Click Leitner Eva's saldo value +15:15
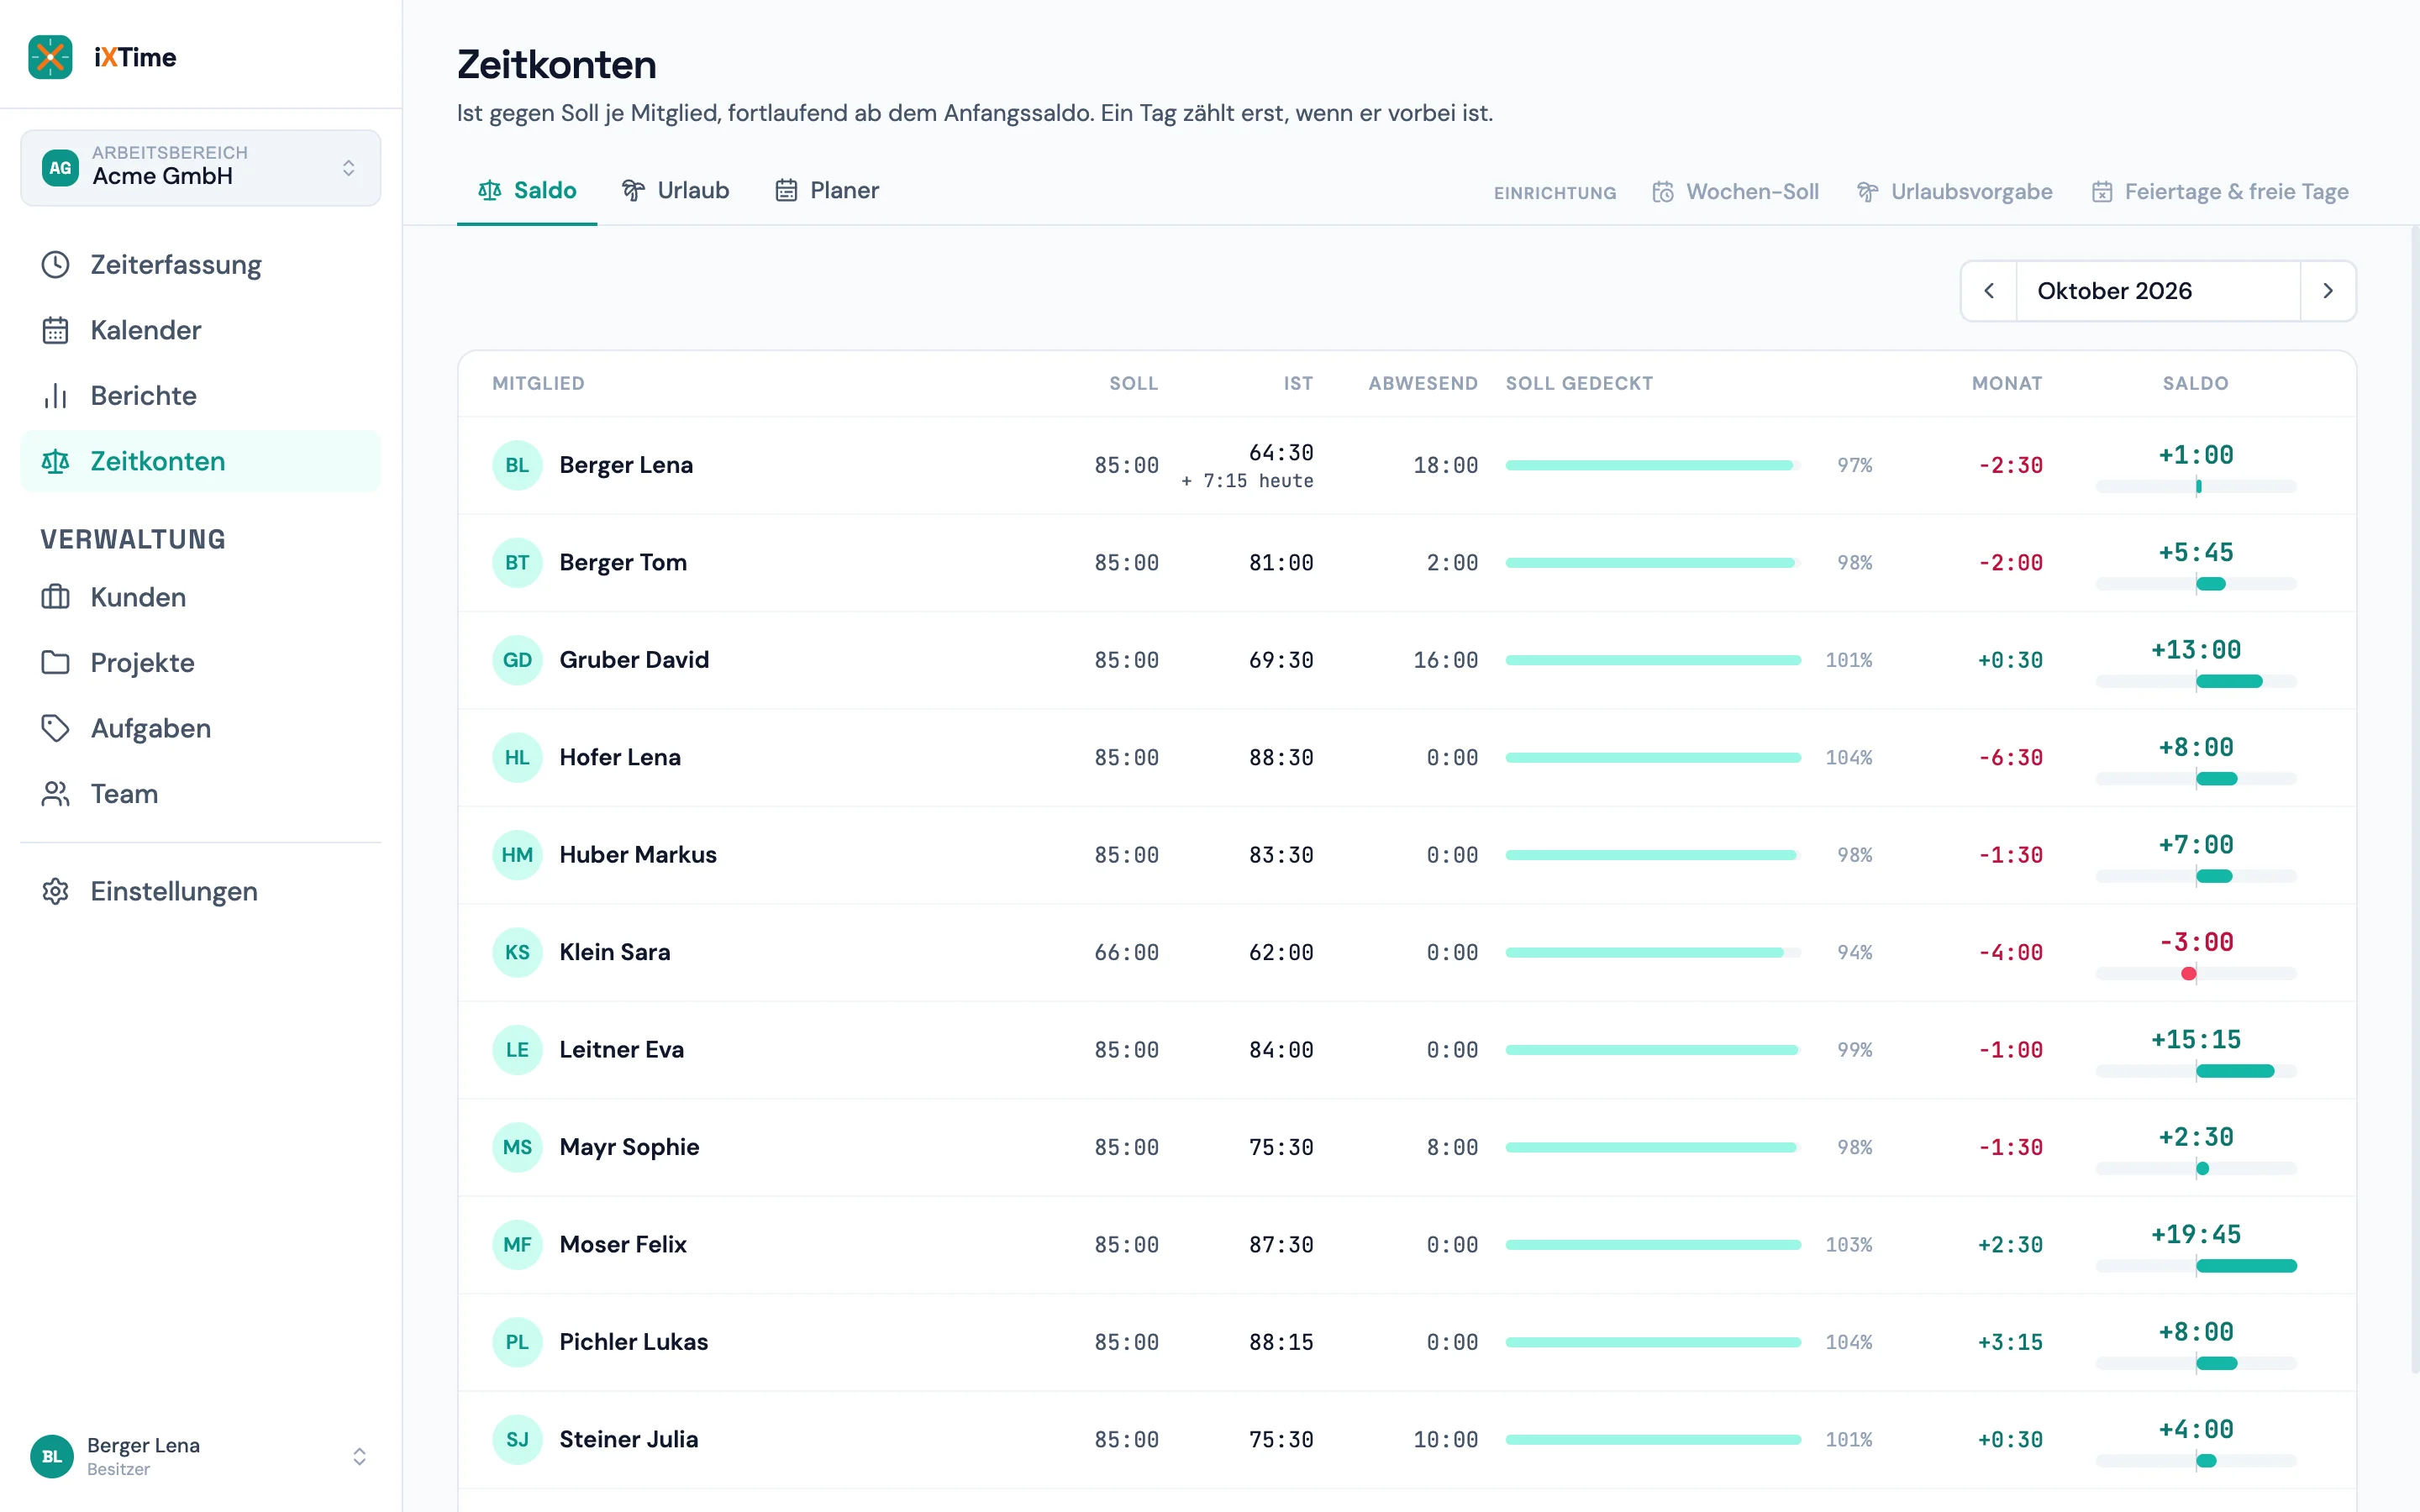Image resolution: width=2420 pixels, height=1512 pixels. point(2196,1040)
